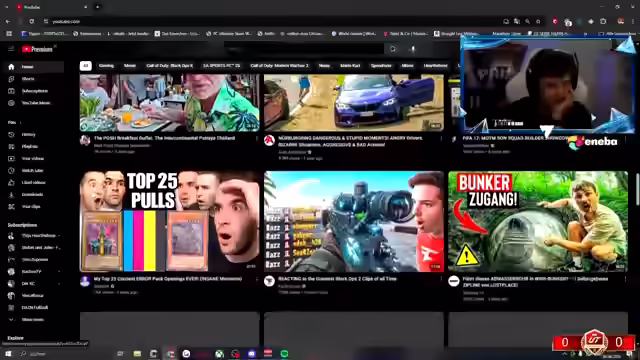Select the Hearthstone filter chip
Viewport: 640px width, 360px height.
(436, 66)
